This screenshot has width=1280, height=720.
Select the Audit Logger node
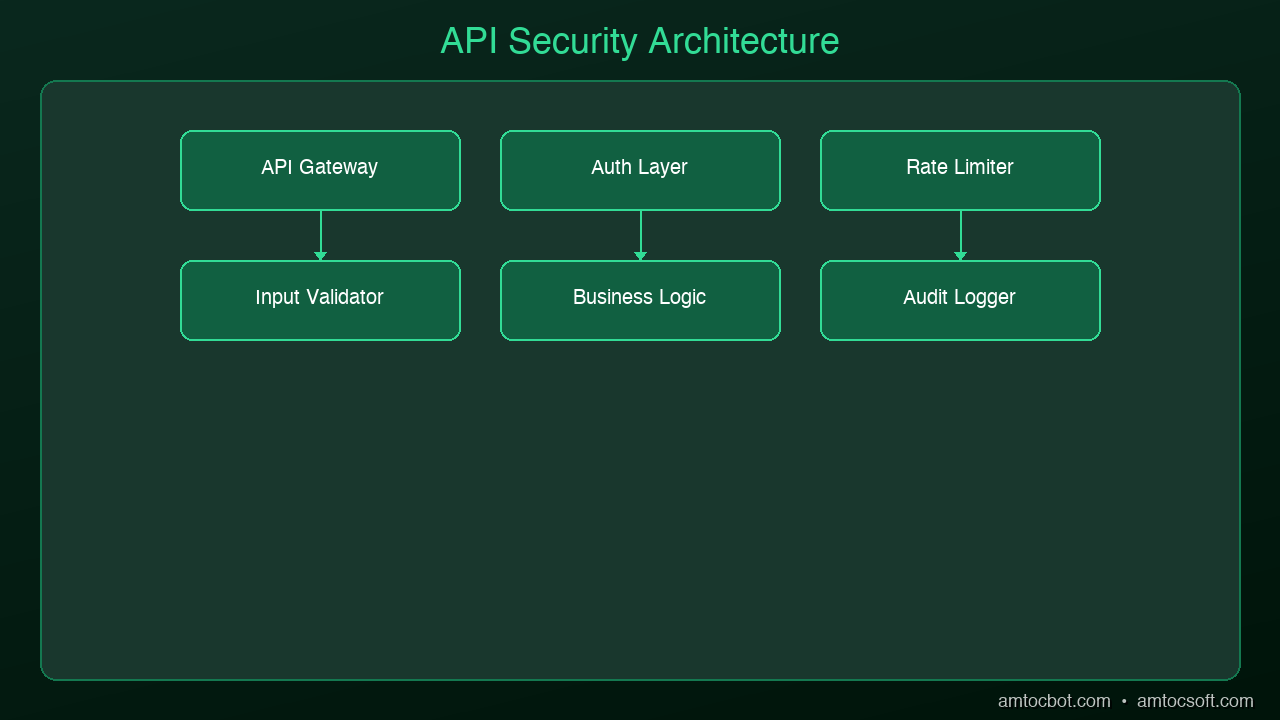(x=960, y=300)
